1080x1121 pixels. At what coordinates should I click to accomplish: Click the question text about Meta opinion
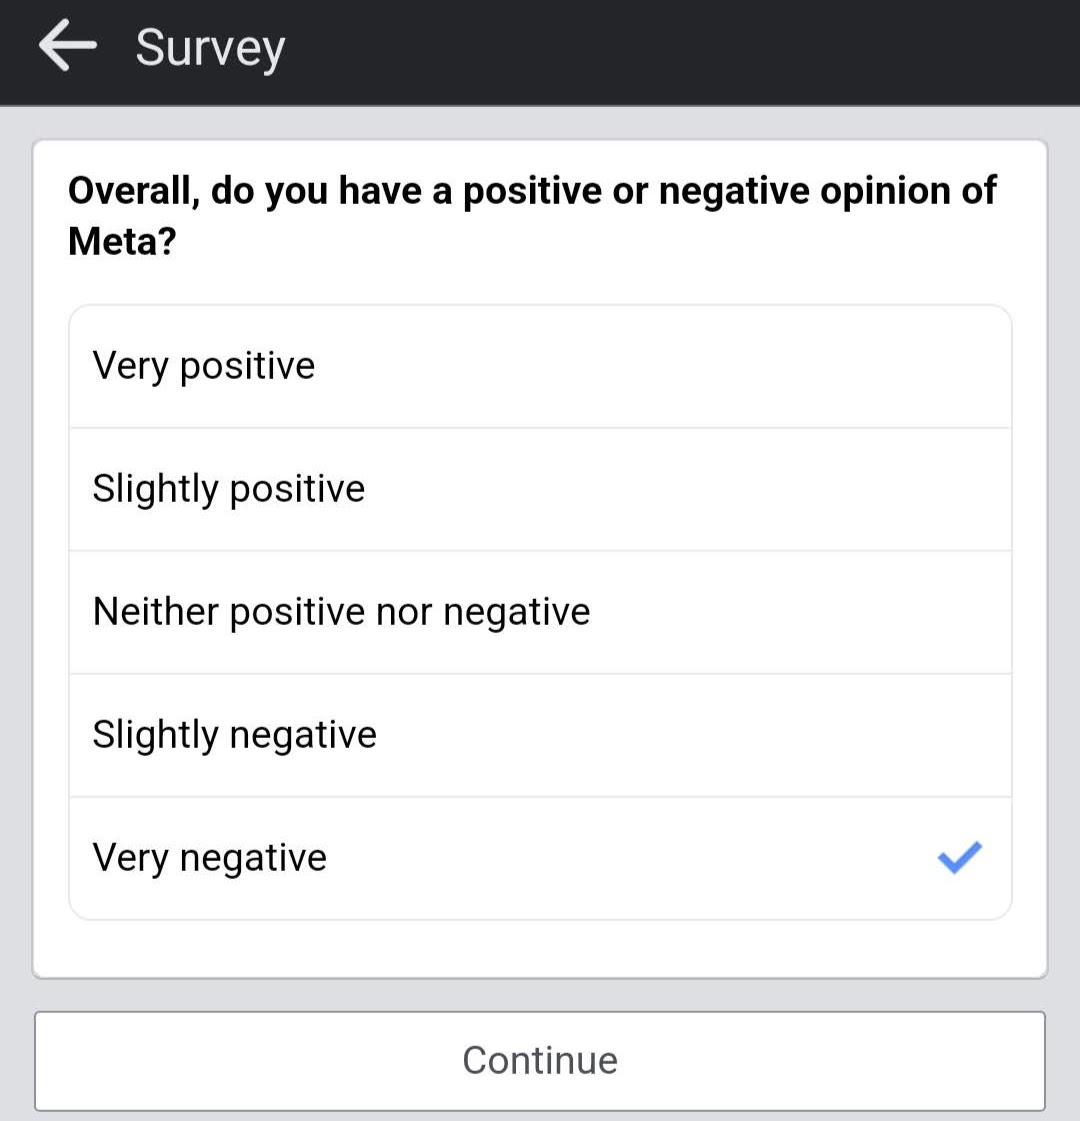pos(532,215)
